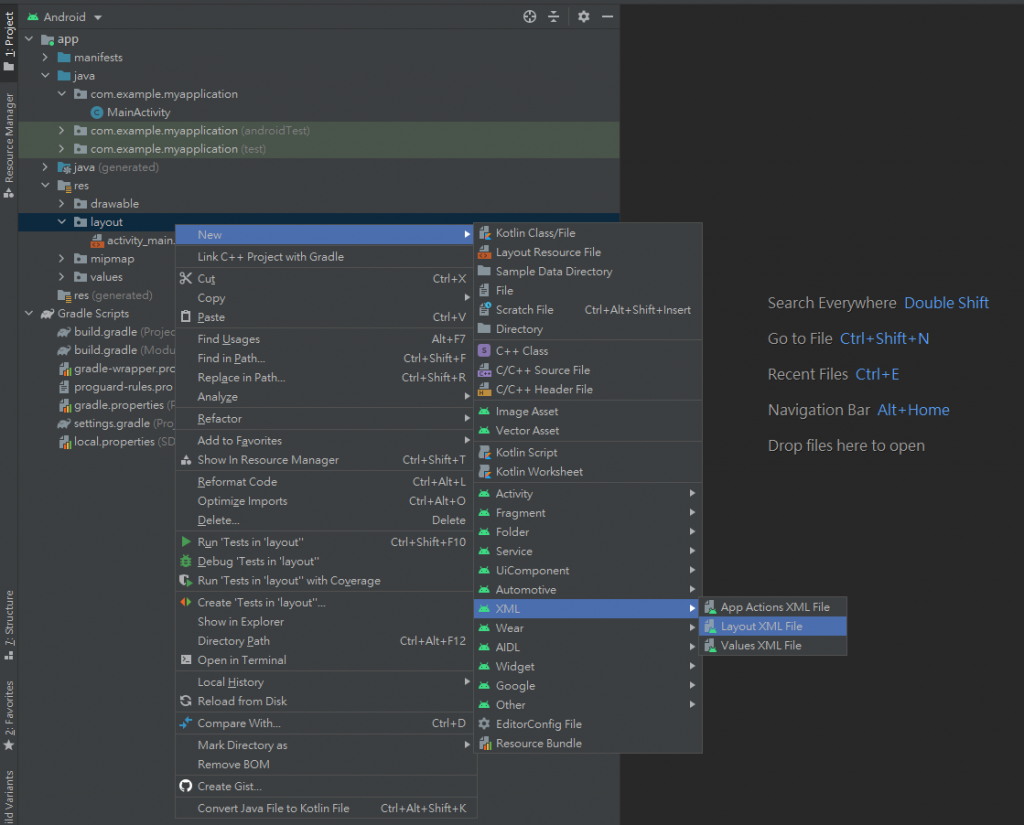Collapse the app module tree node
The height and width of the screenshot is (825, 1024).
click(x=29, y=39)
